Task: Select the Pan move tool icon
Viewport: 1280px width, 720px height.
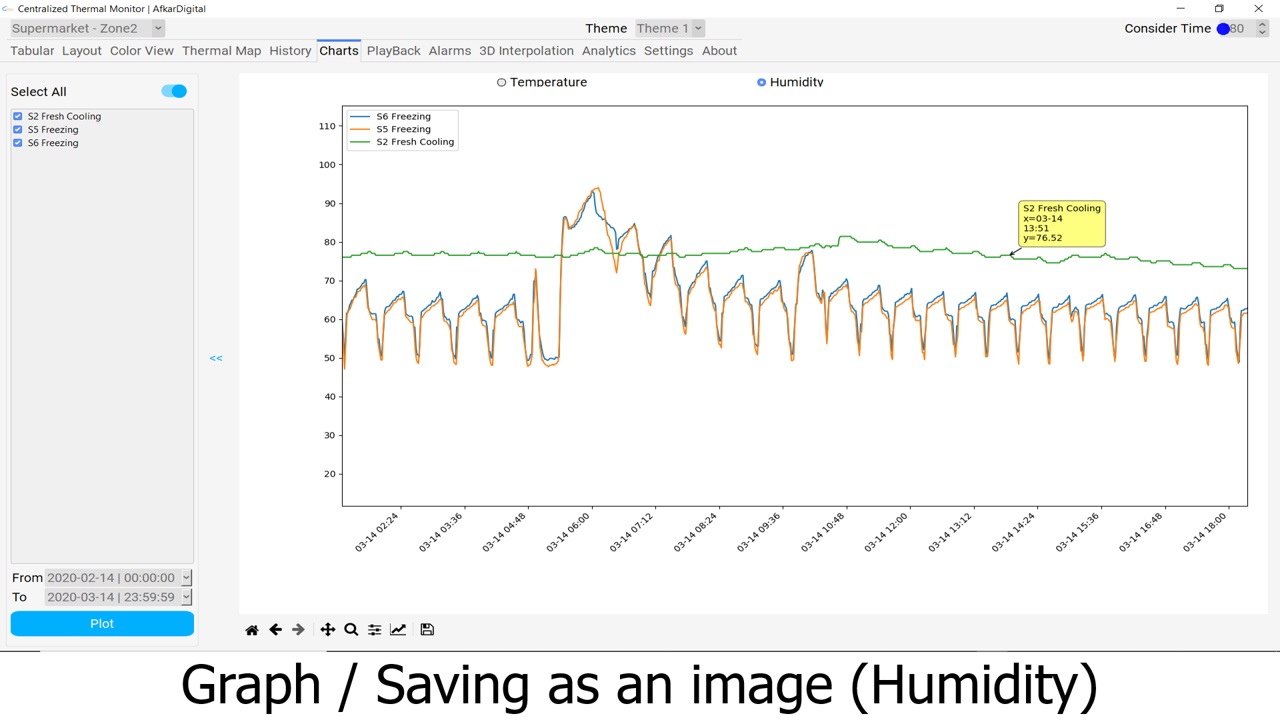Action: [327, 630]
